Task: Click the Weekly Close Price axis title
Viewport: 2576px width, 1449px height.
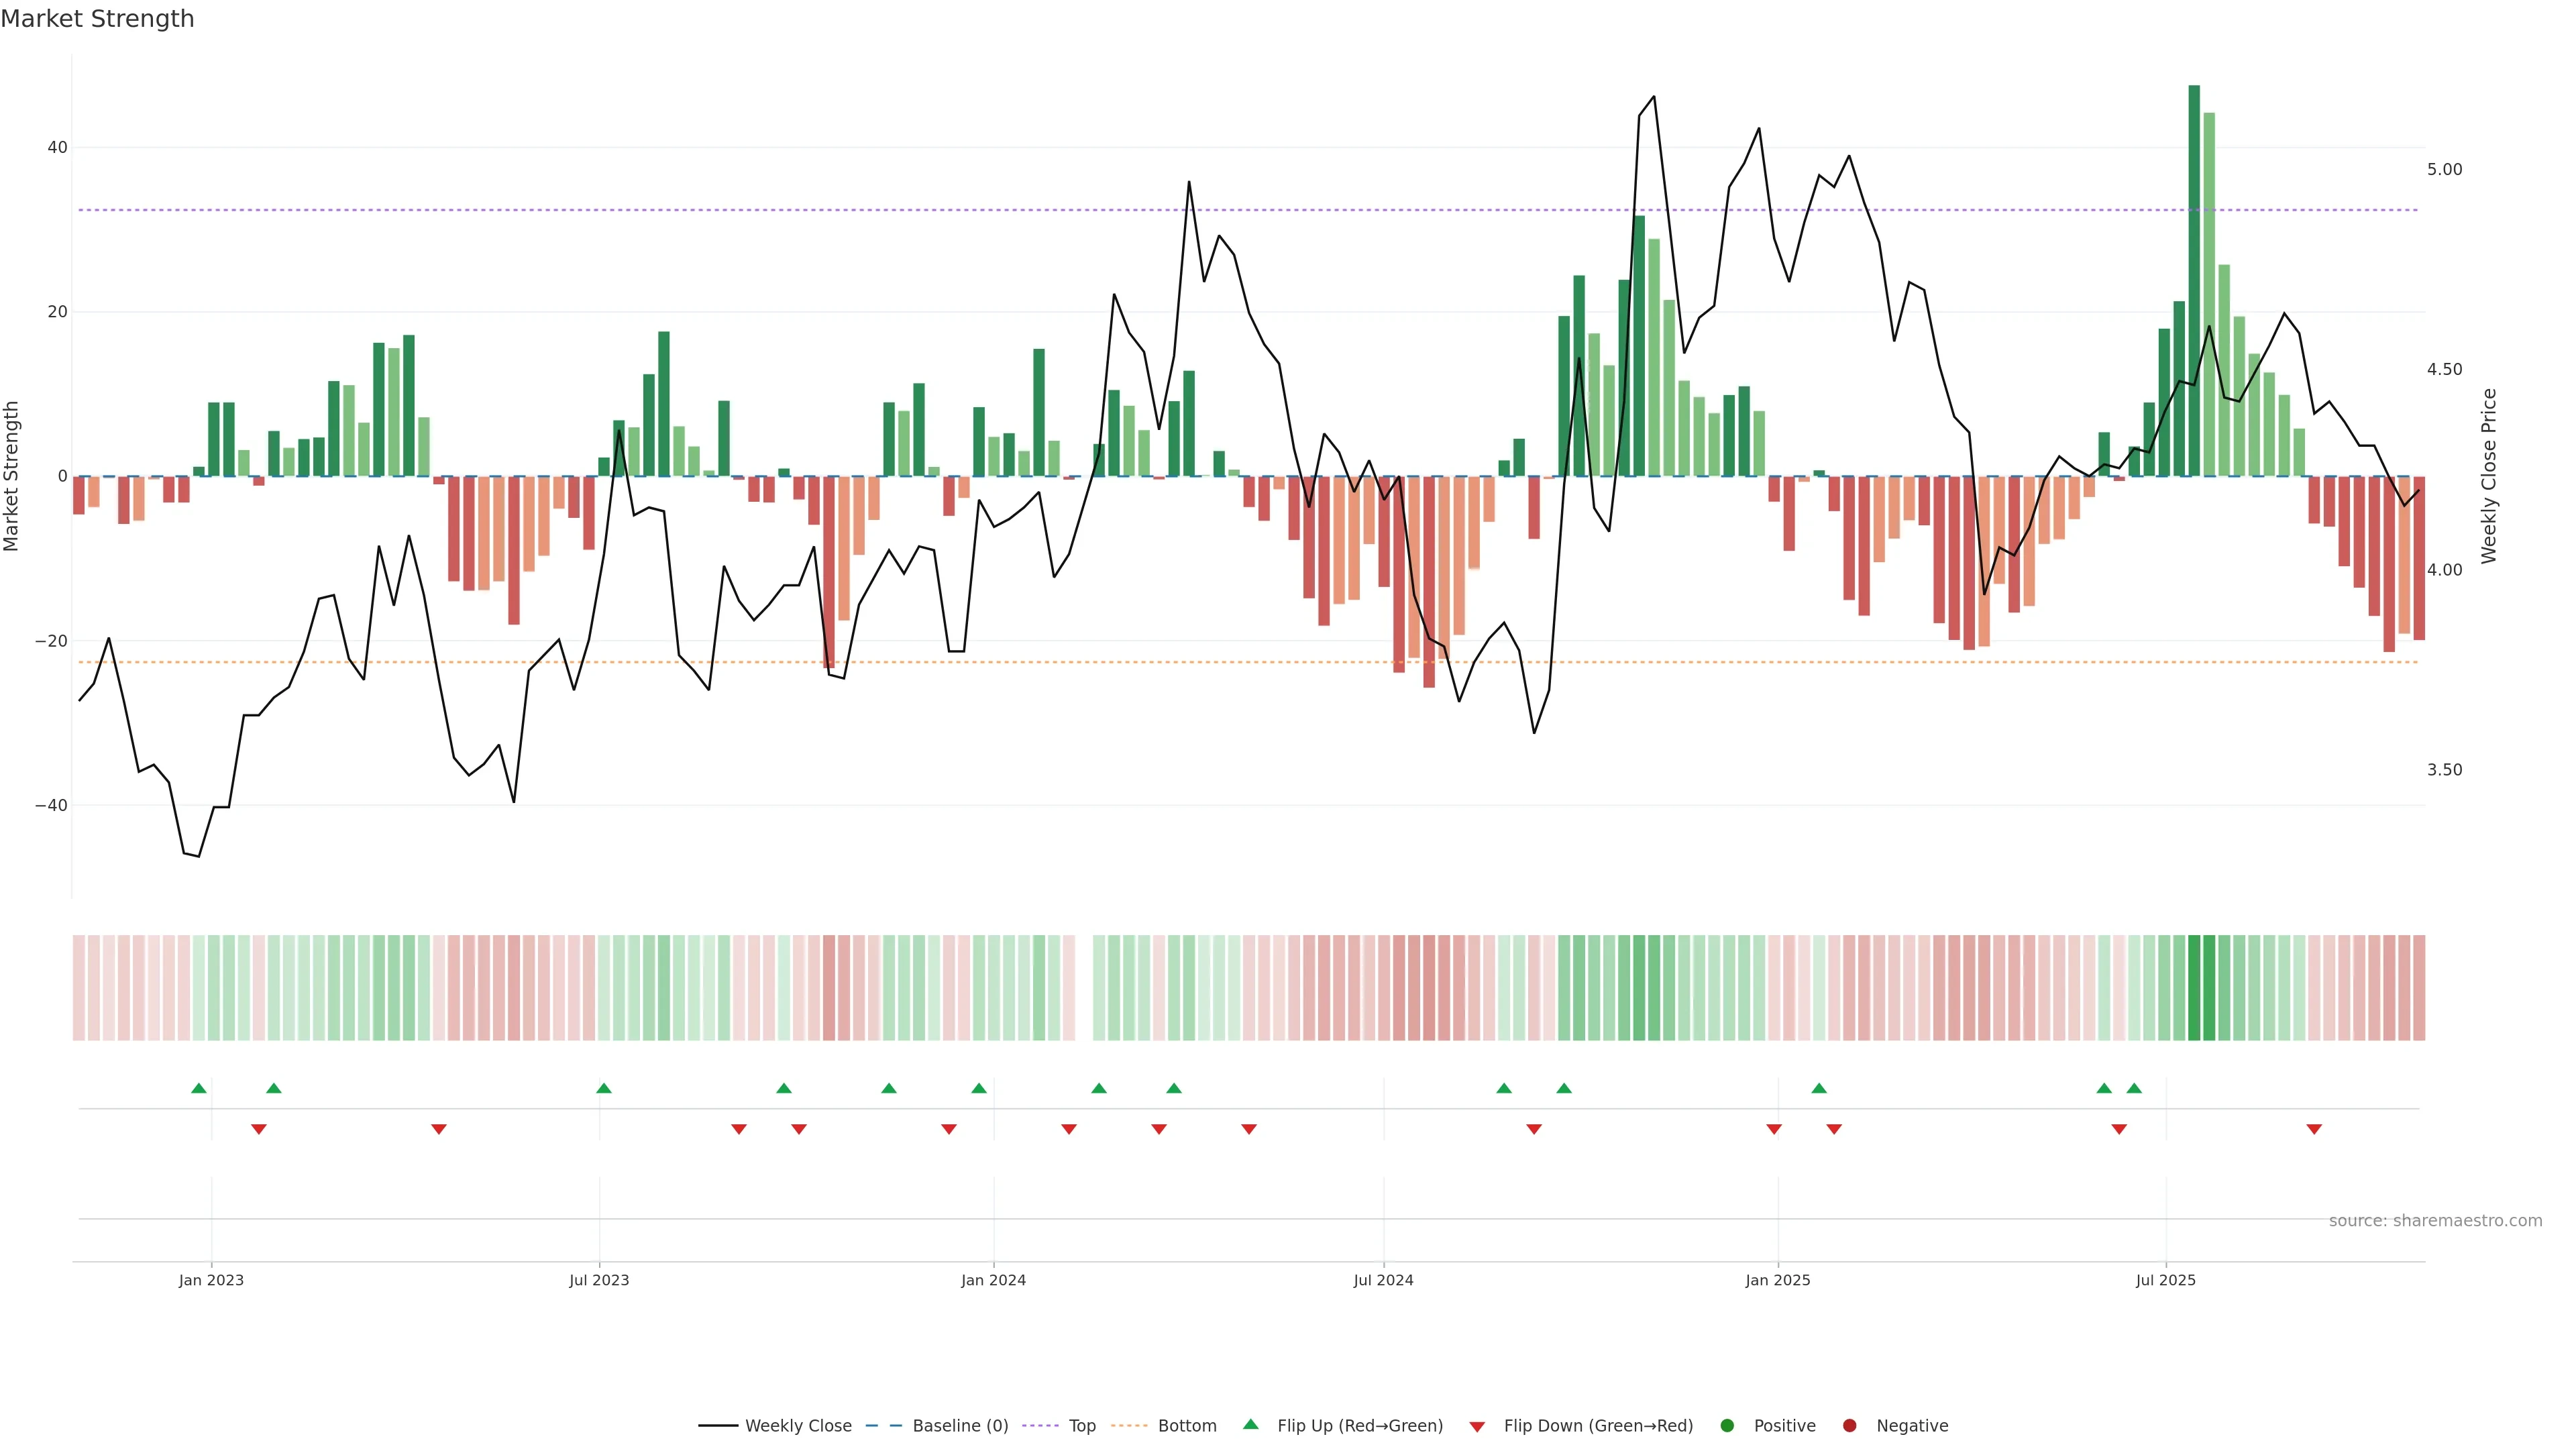Action: pos(2489,476)
